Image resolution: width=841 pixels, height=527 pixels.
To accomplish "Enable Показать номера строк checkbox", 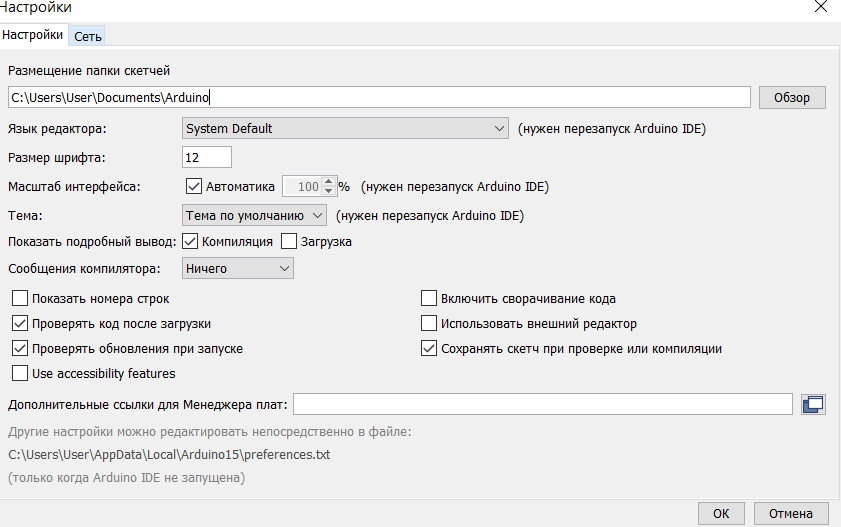I will click(x=20, y=298).
